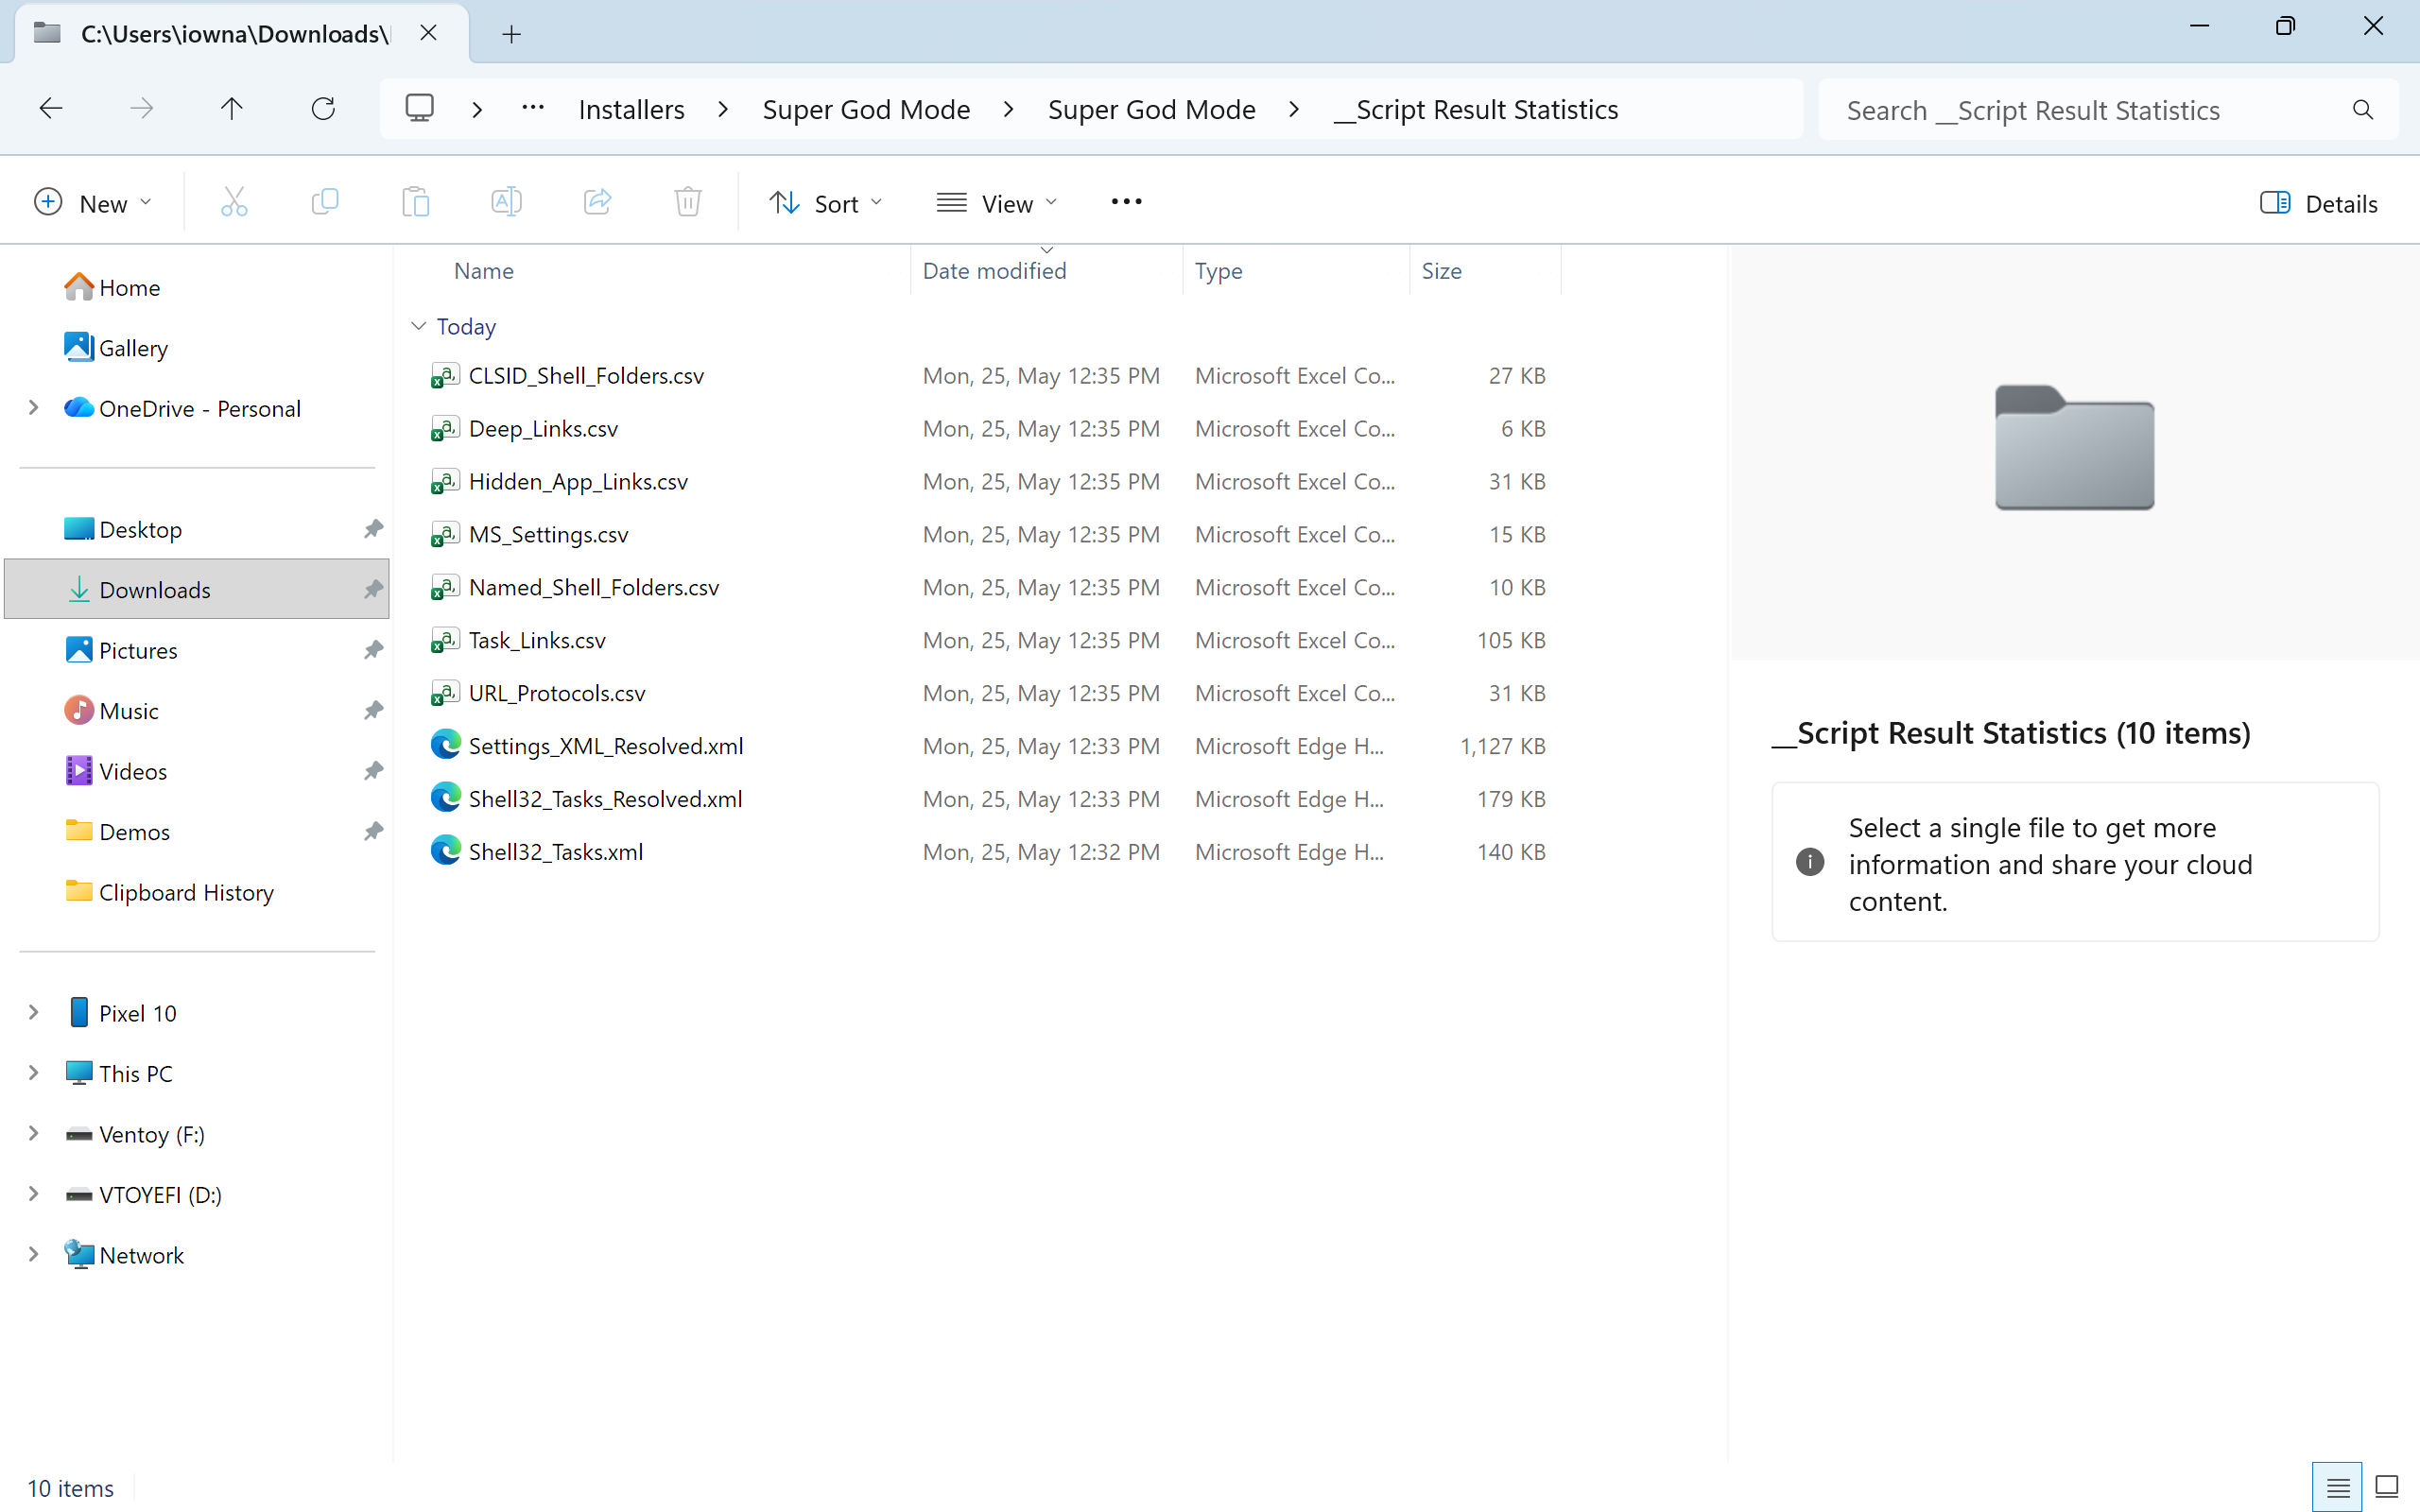The width and height of the screenshot is (2420, 1512).
Task: Select Downloads in the sidebar
Action: tap(197, 589)
